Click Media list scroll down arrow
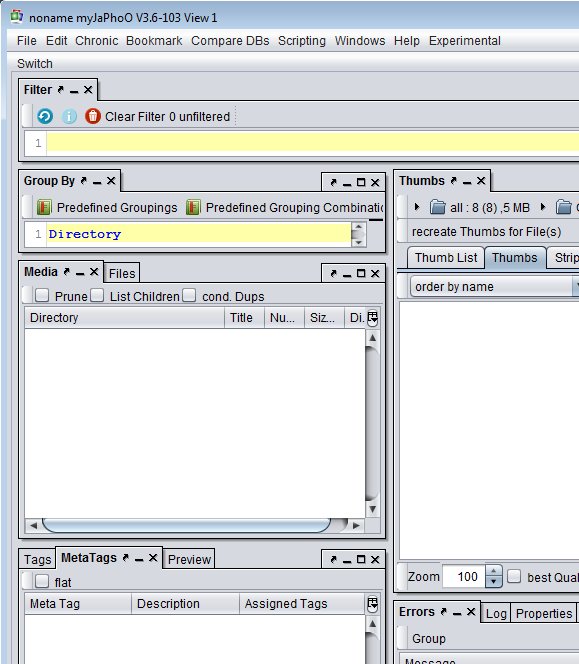 click(x=372, y=509)
